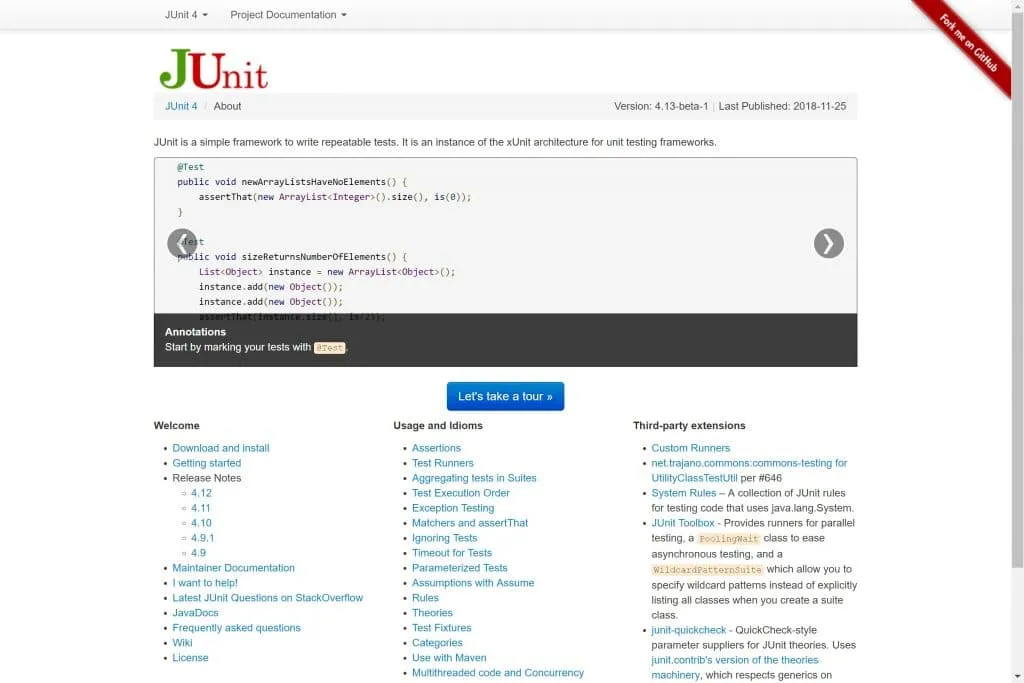The image size is (1024, 683).
Task: Open Matchers and assertThat link
Action: 470,523
